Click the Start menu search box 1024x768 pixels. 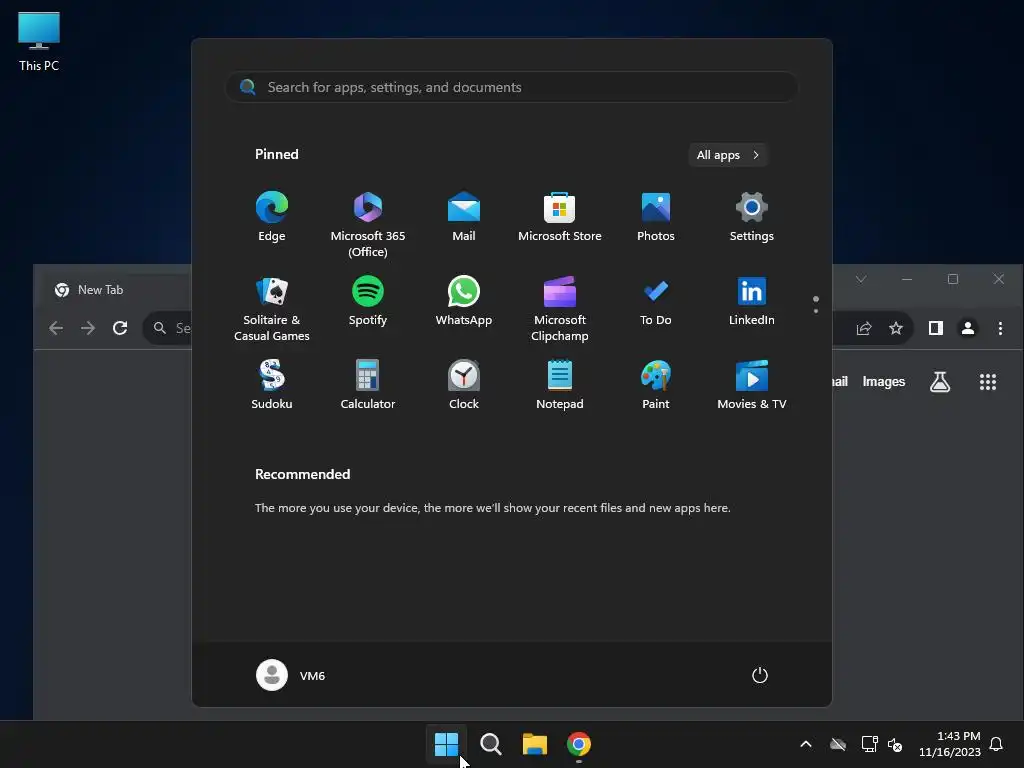pyautogui.click(x=512, y=87)
